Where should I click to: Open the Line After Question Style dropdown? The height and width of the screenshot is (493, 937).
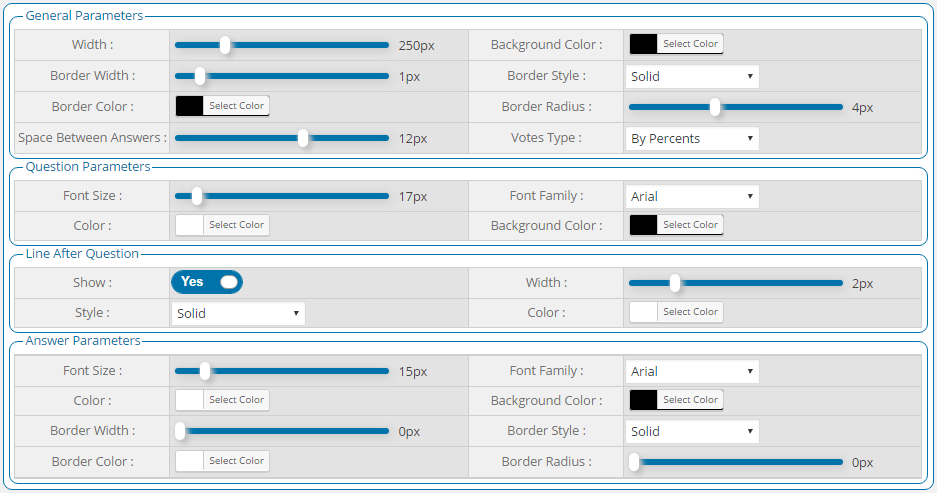[238, 313]
